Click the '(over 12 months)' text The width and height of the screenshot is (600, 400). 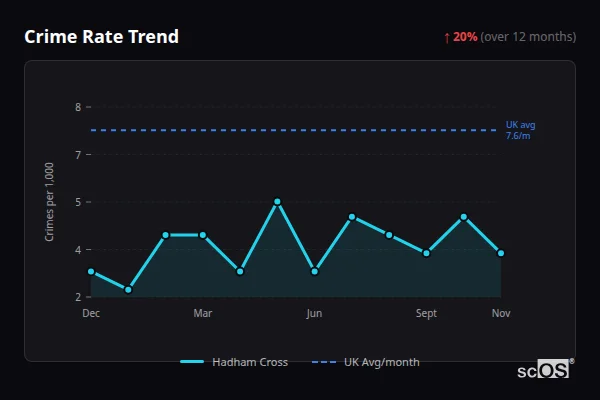[x=528, y=37]
